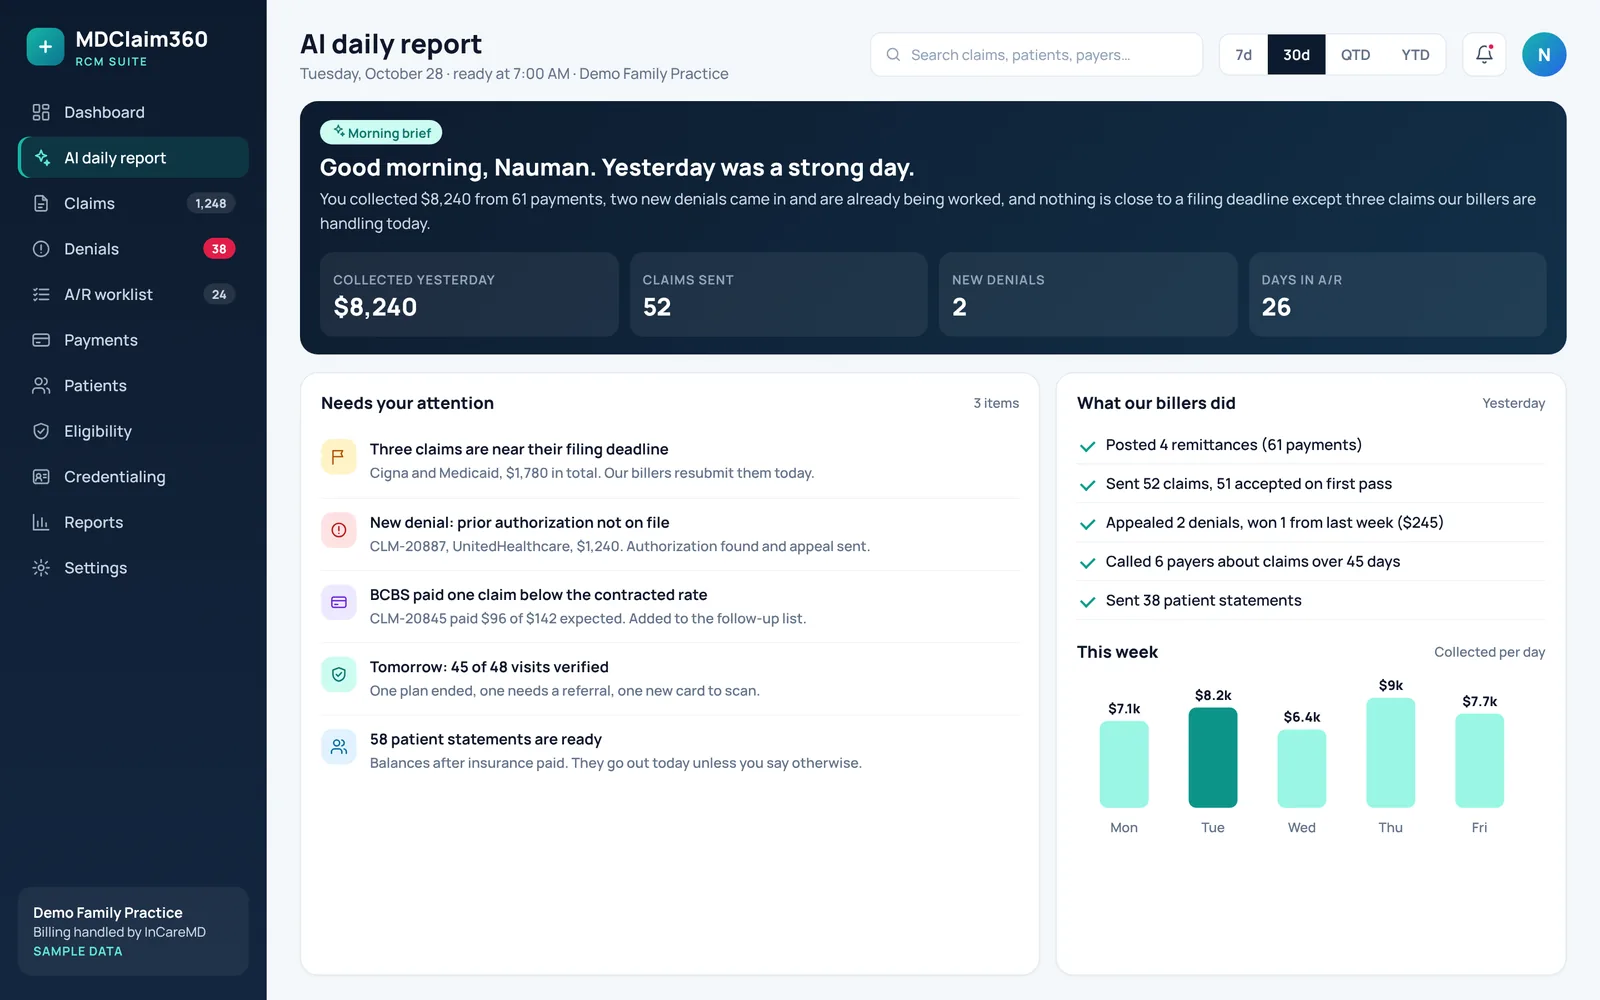Viewport: 1600px width, 1000px height.
Task: Click the search claims, patients, payers field
Action: [1036, 55]
